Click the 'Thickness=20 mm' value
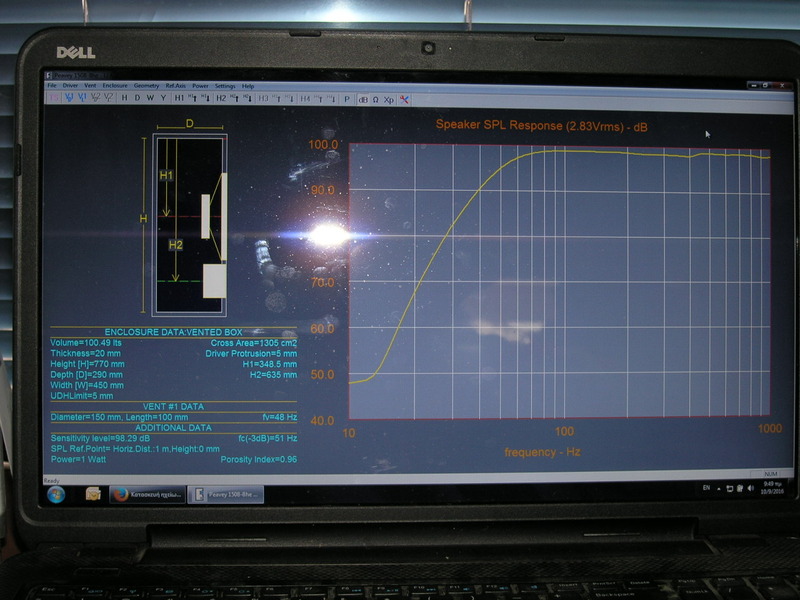Image resolution: width=800 pixels, height=600 pixels. [85, 353]
